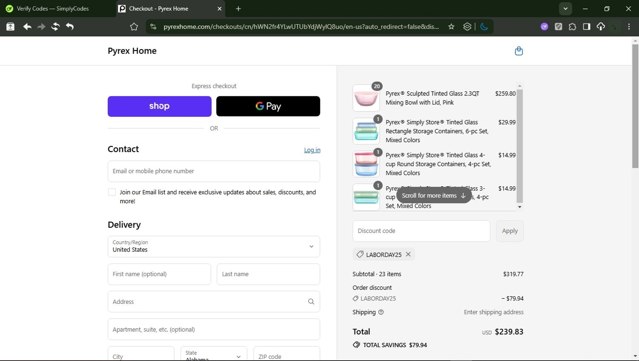Switch to Verify Codes SimplyCodes tab

tap(53, 9)
